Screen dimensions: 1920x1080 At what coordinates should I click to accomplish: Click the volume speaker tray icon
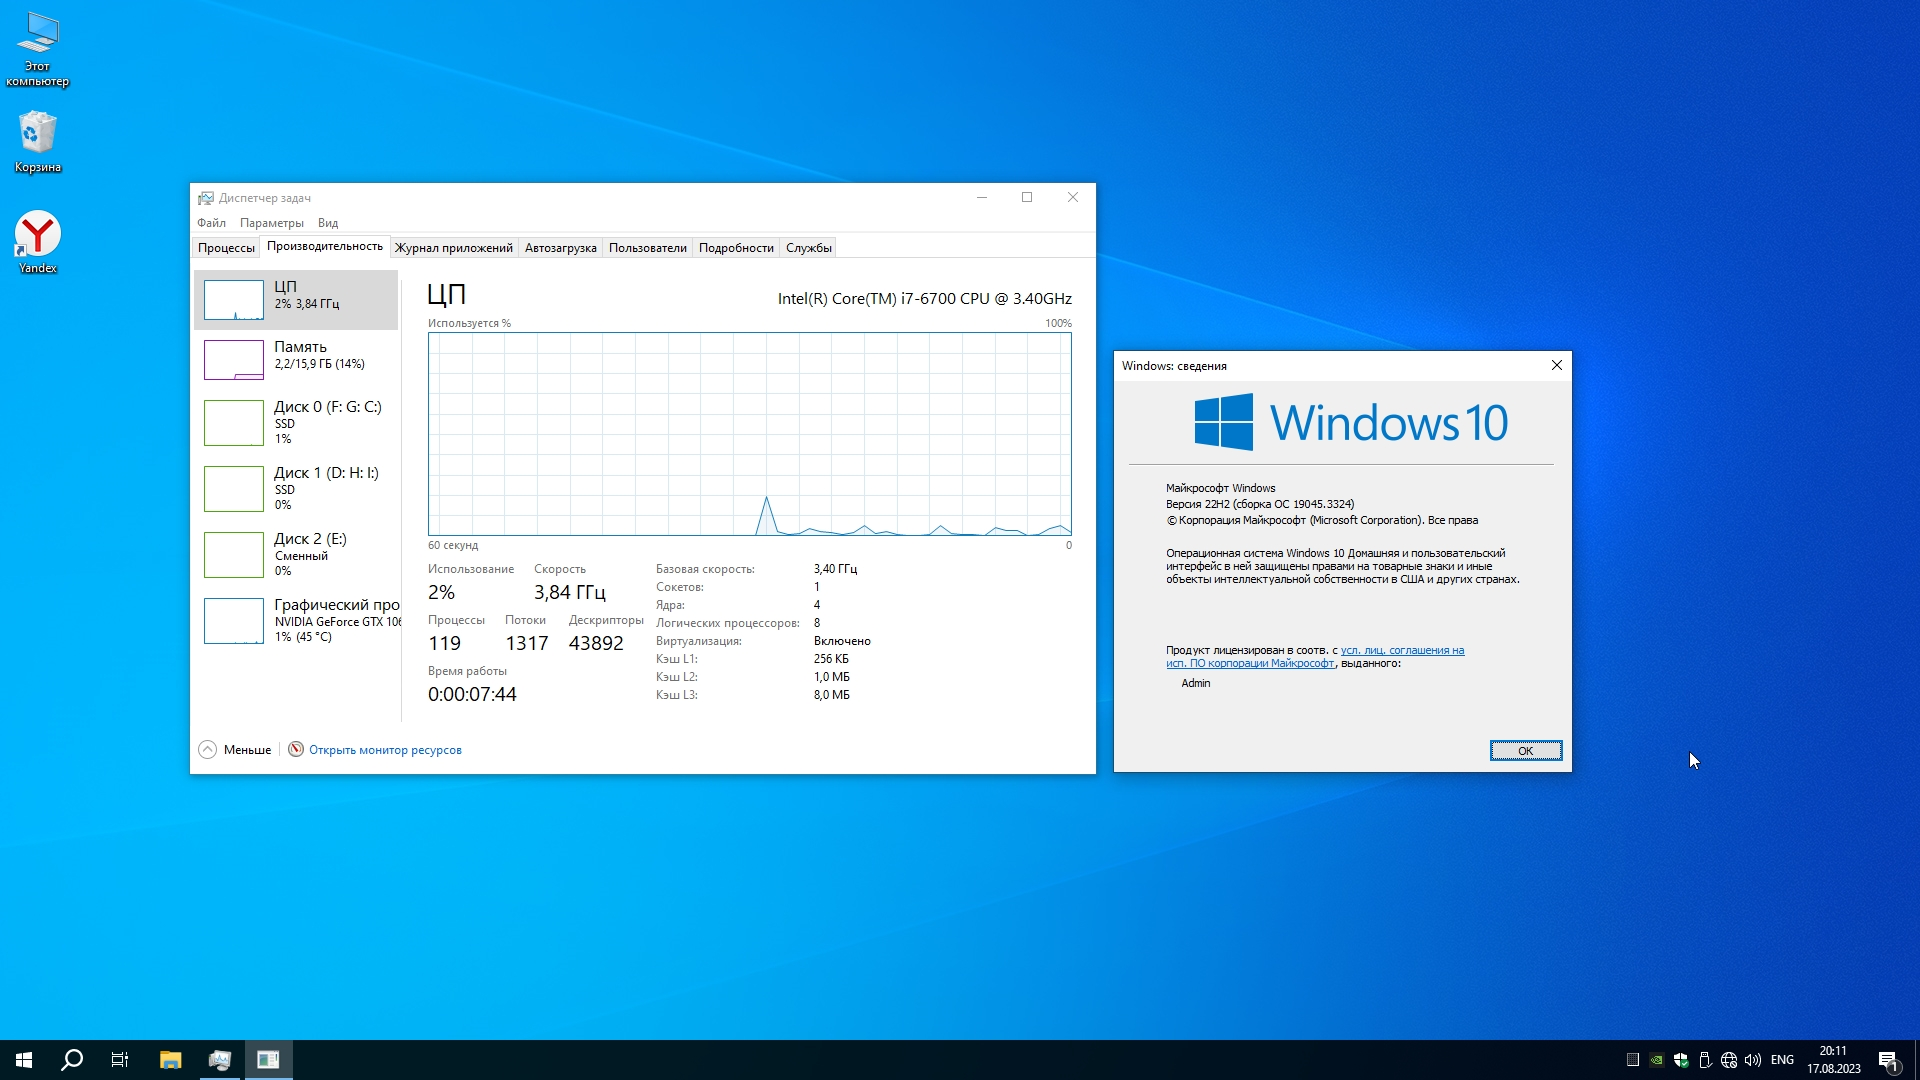point(1753,1060)
